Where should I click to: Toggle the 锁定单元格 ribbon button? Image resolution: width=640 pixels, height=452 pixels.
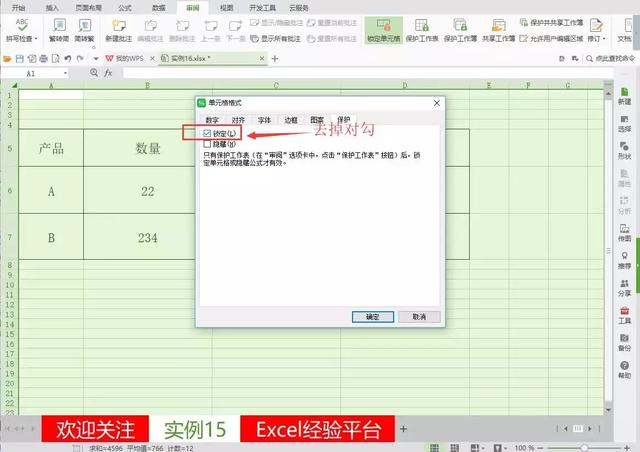384,30
